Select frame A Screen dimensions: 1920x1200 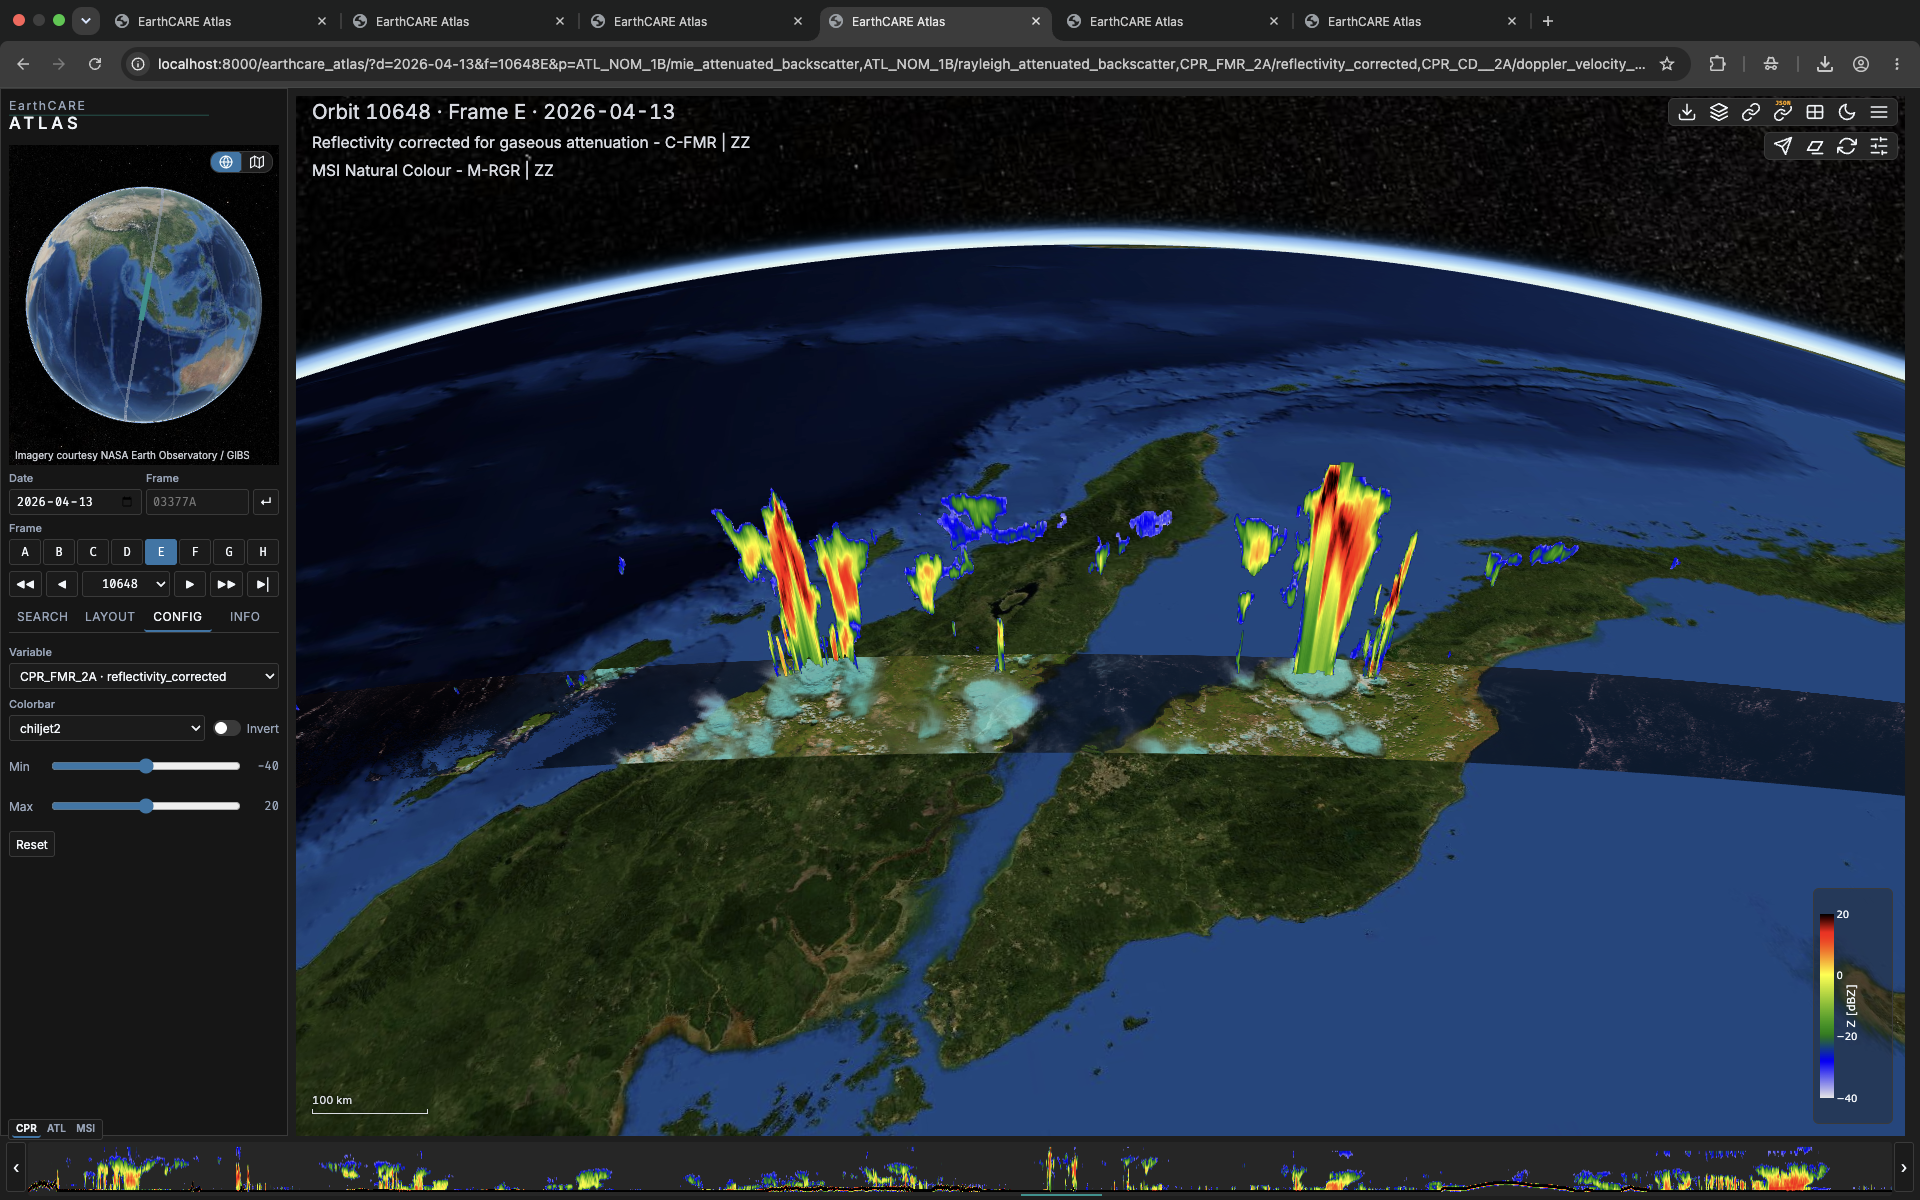tap(25, 552)
